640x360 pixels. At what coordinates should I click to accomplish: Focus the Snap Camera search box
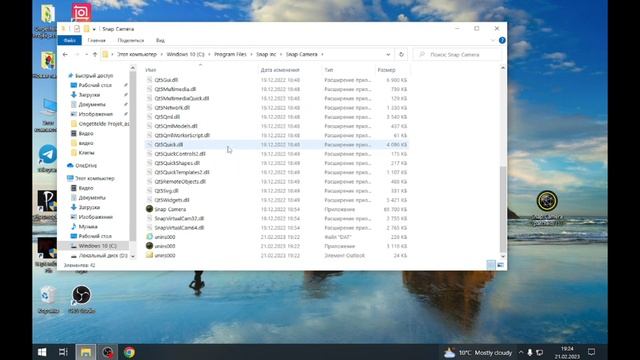point(456,54)
